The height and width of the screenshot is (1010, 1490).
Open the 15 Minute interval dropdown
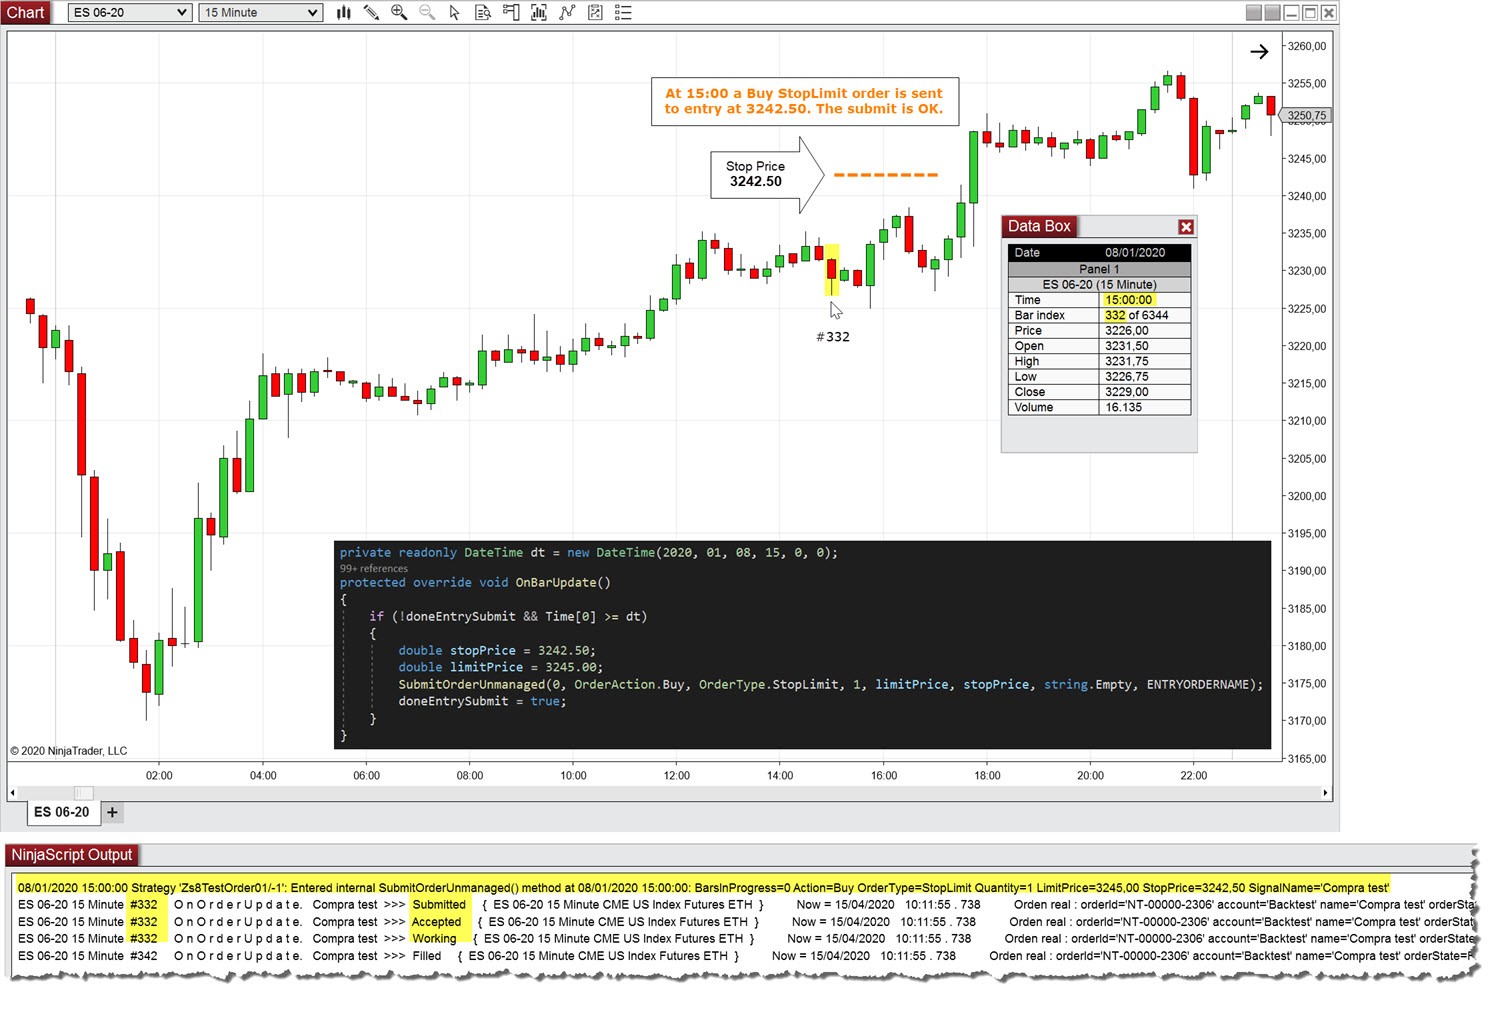pos(258,12)
